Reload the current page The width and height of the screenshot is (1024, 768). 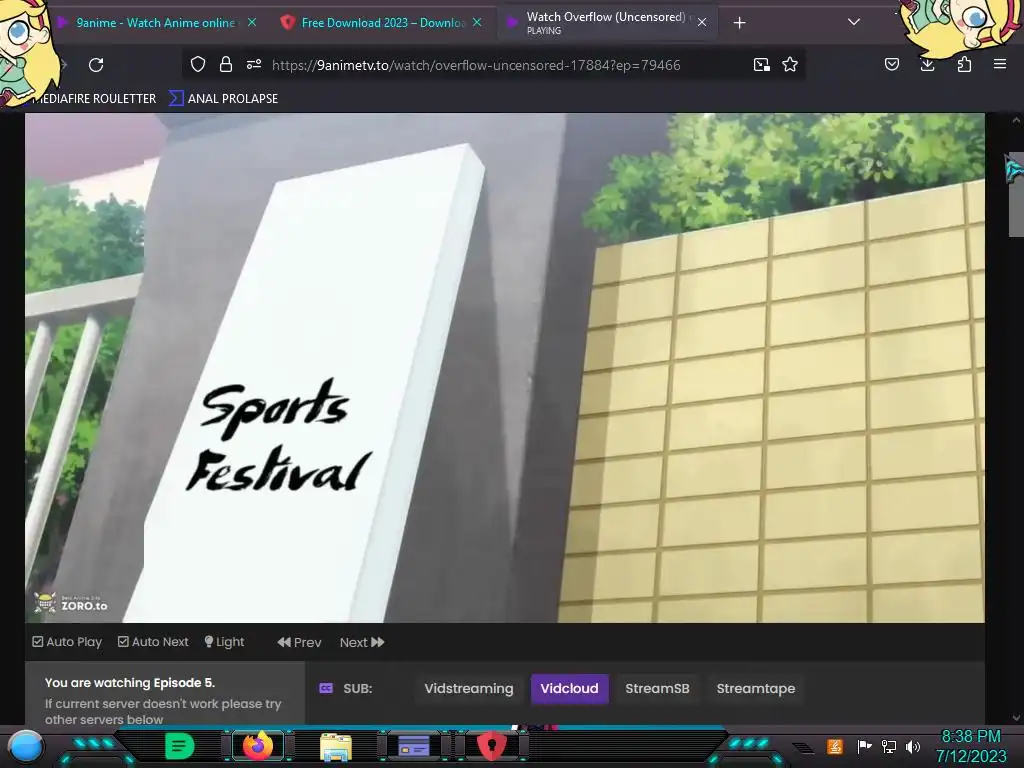(96, 65)
